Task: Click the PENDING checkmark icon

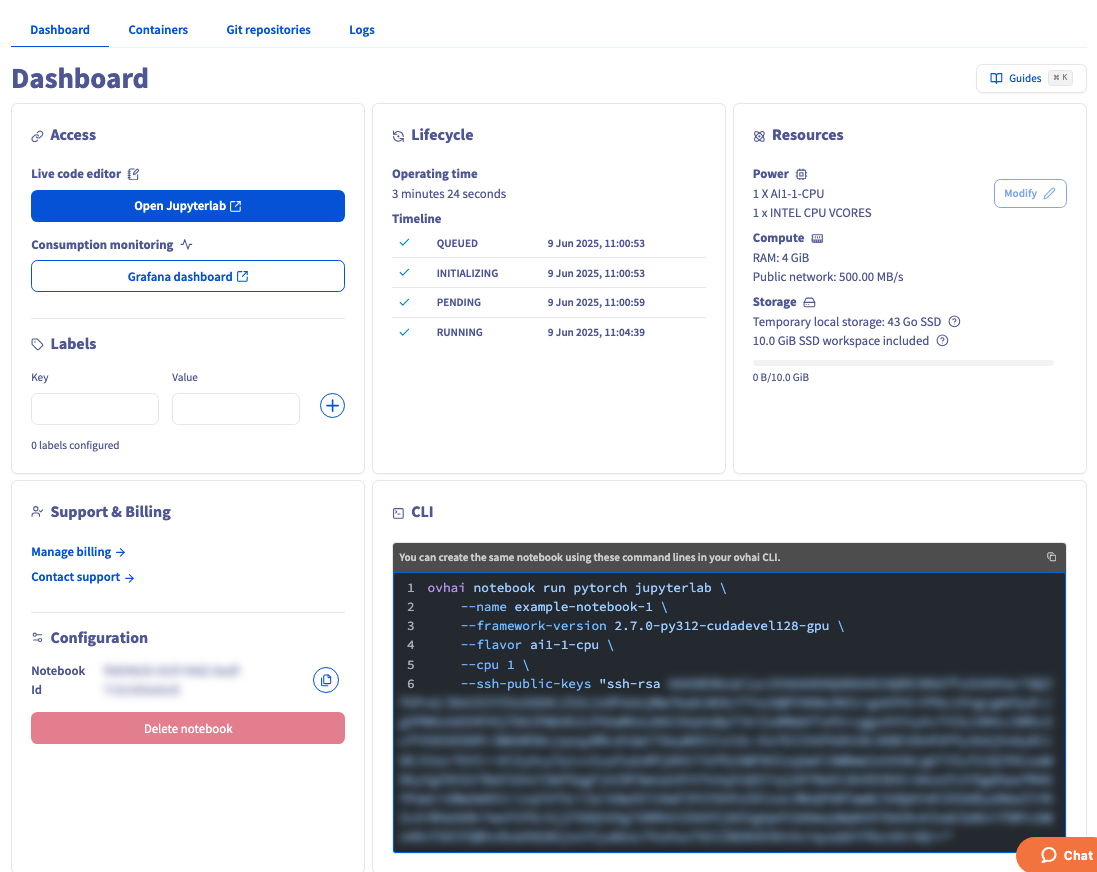Action: point(404,302)
